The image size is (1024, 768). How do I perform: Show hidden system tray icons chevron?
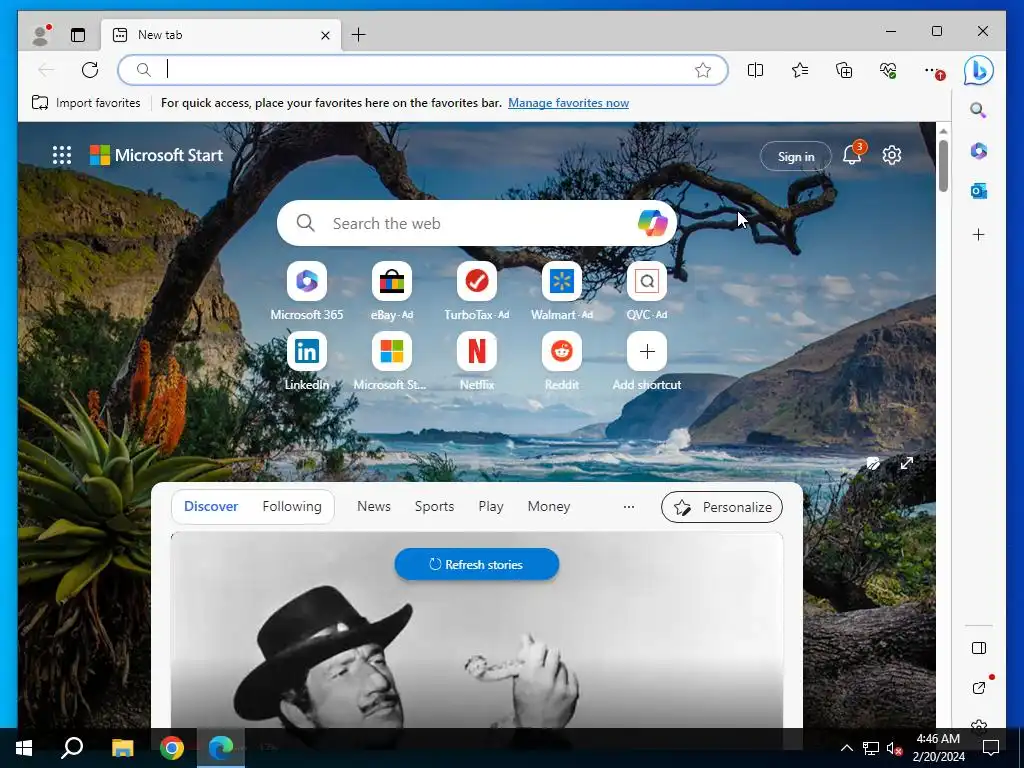coord(846,748)
